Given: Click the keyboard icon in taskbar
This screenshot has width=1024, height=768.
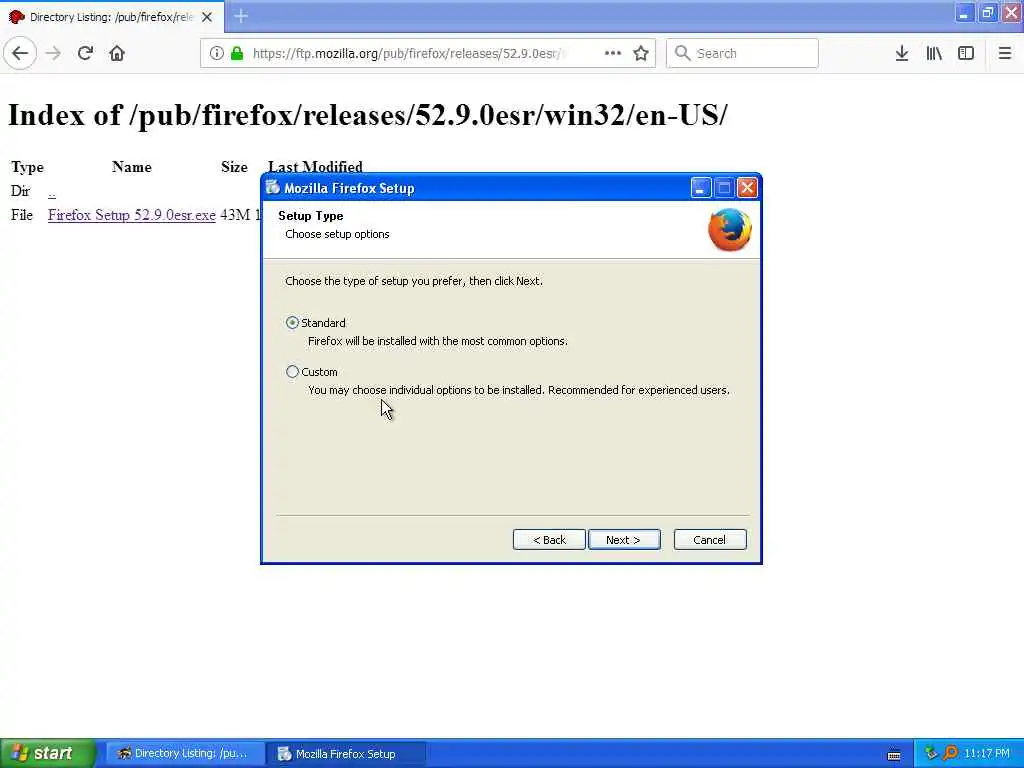Looking at the screenshot, I should [x=894, y=754].
